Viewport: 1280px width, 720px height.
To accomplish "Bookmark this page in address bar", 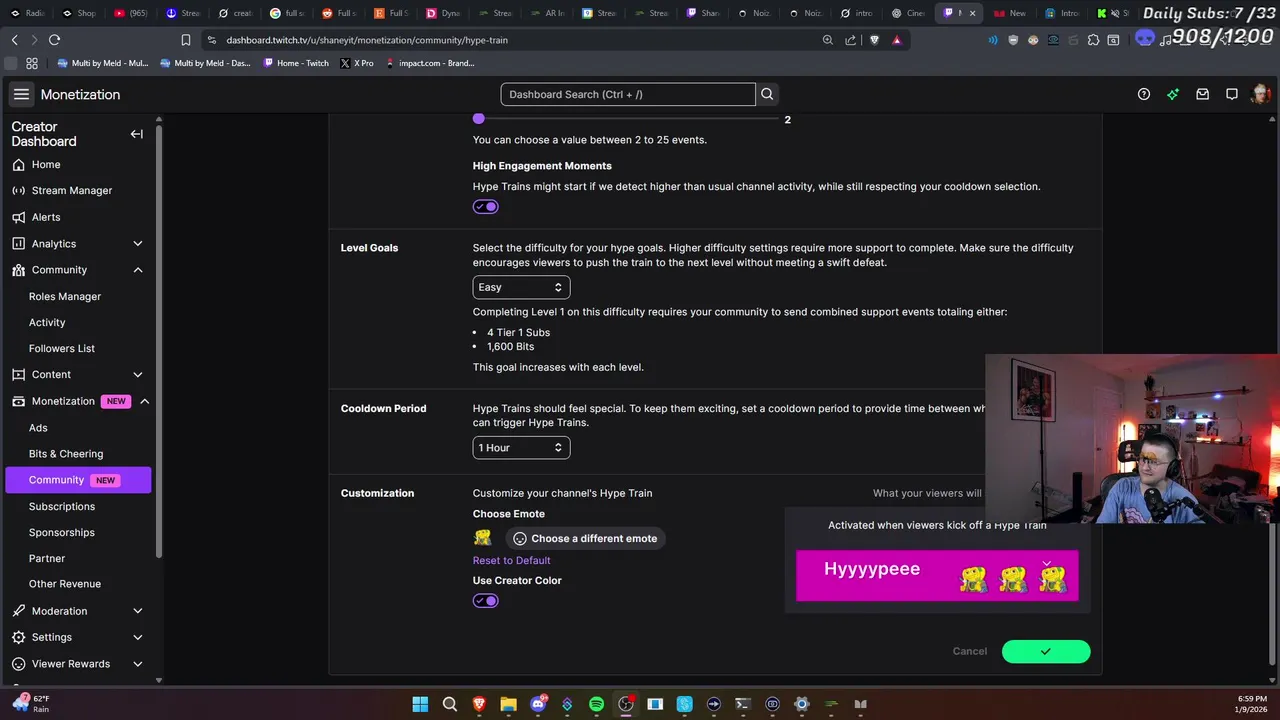I will point(185,40).
